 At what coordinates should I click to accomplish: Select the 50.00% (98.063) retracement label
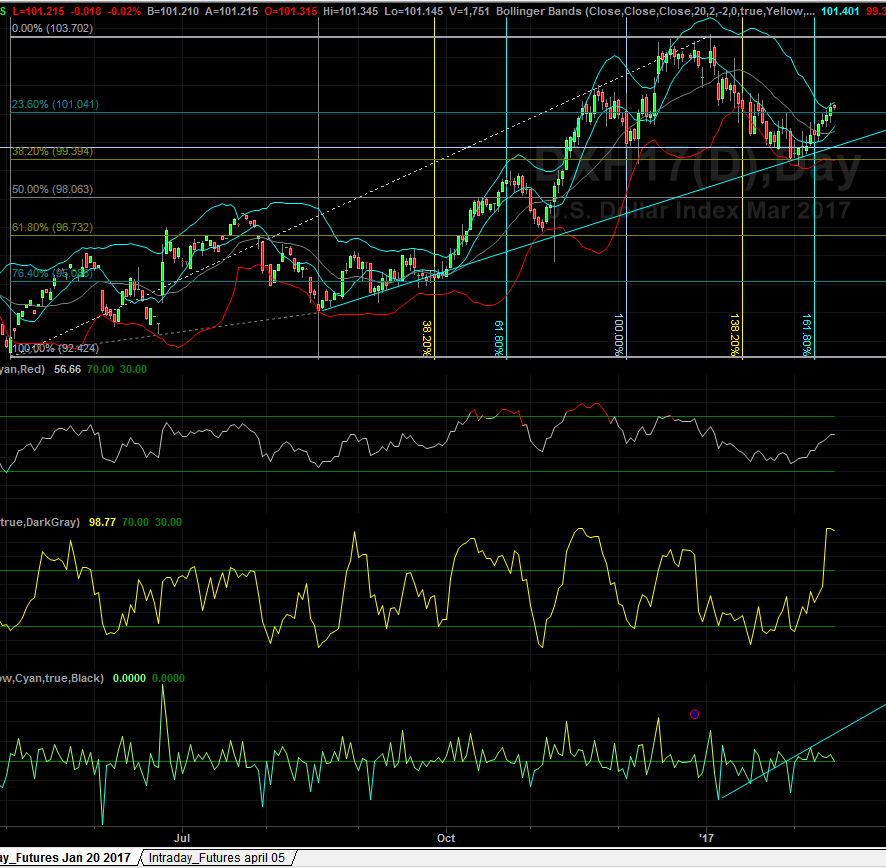pyautogui.click(x=52, y=189)
